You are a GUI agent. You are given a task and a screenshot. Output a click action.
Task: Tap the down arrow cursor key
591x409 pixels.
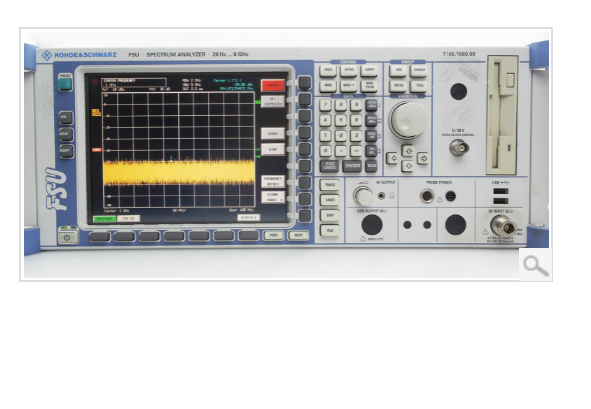408,165
